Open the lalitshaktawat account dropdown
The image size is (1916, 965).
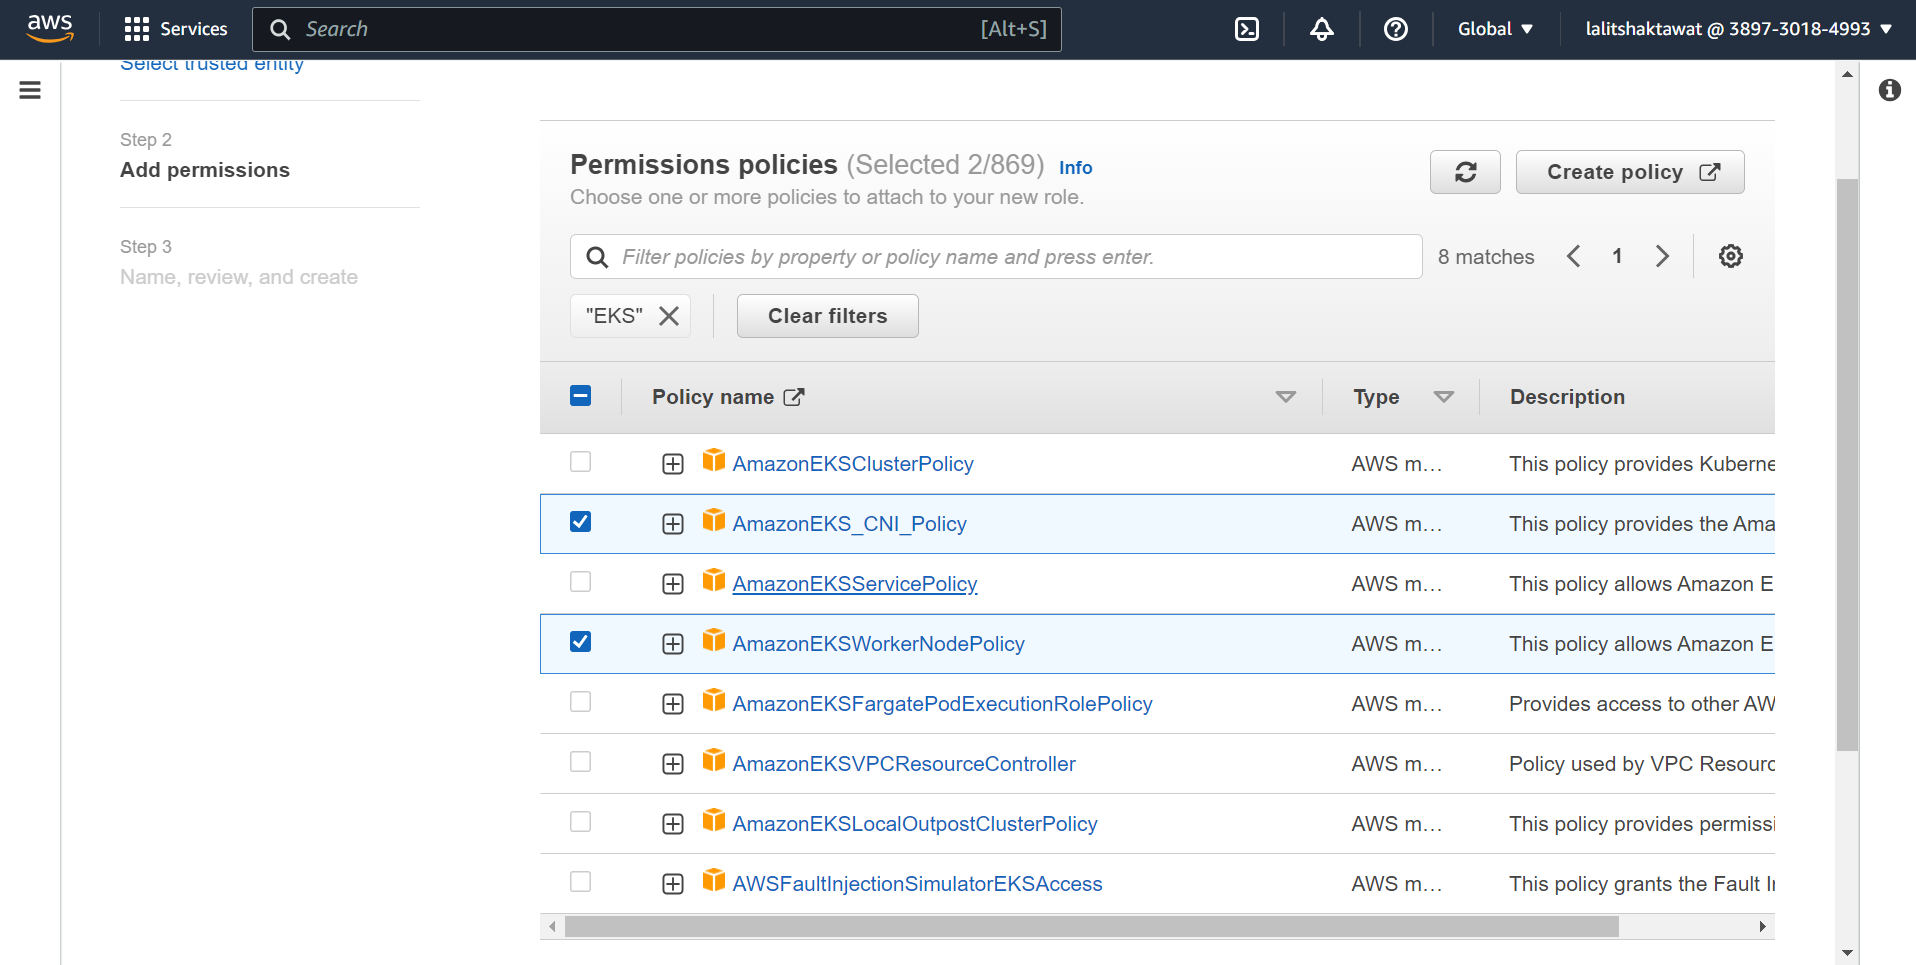click(x=1739, y=29)
